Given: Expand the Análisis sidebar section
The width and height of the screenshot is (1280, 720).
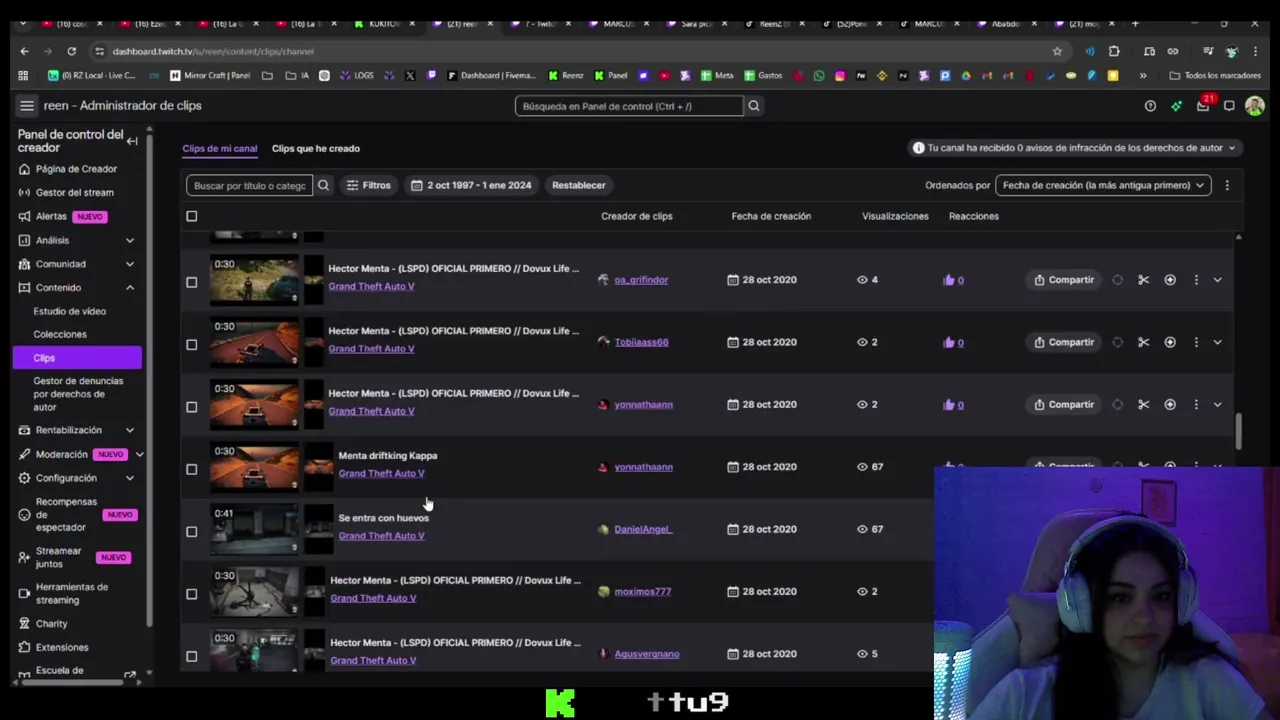Looking at the screenshot, I should coord(129,240).
